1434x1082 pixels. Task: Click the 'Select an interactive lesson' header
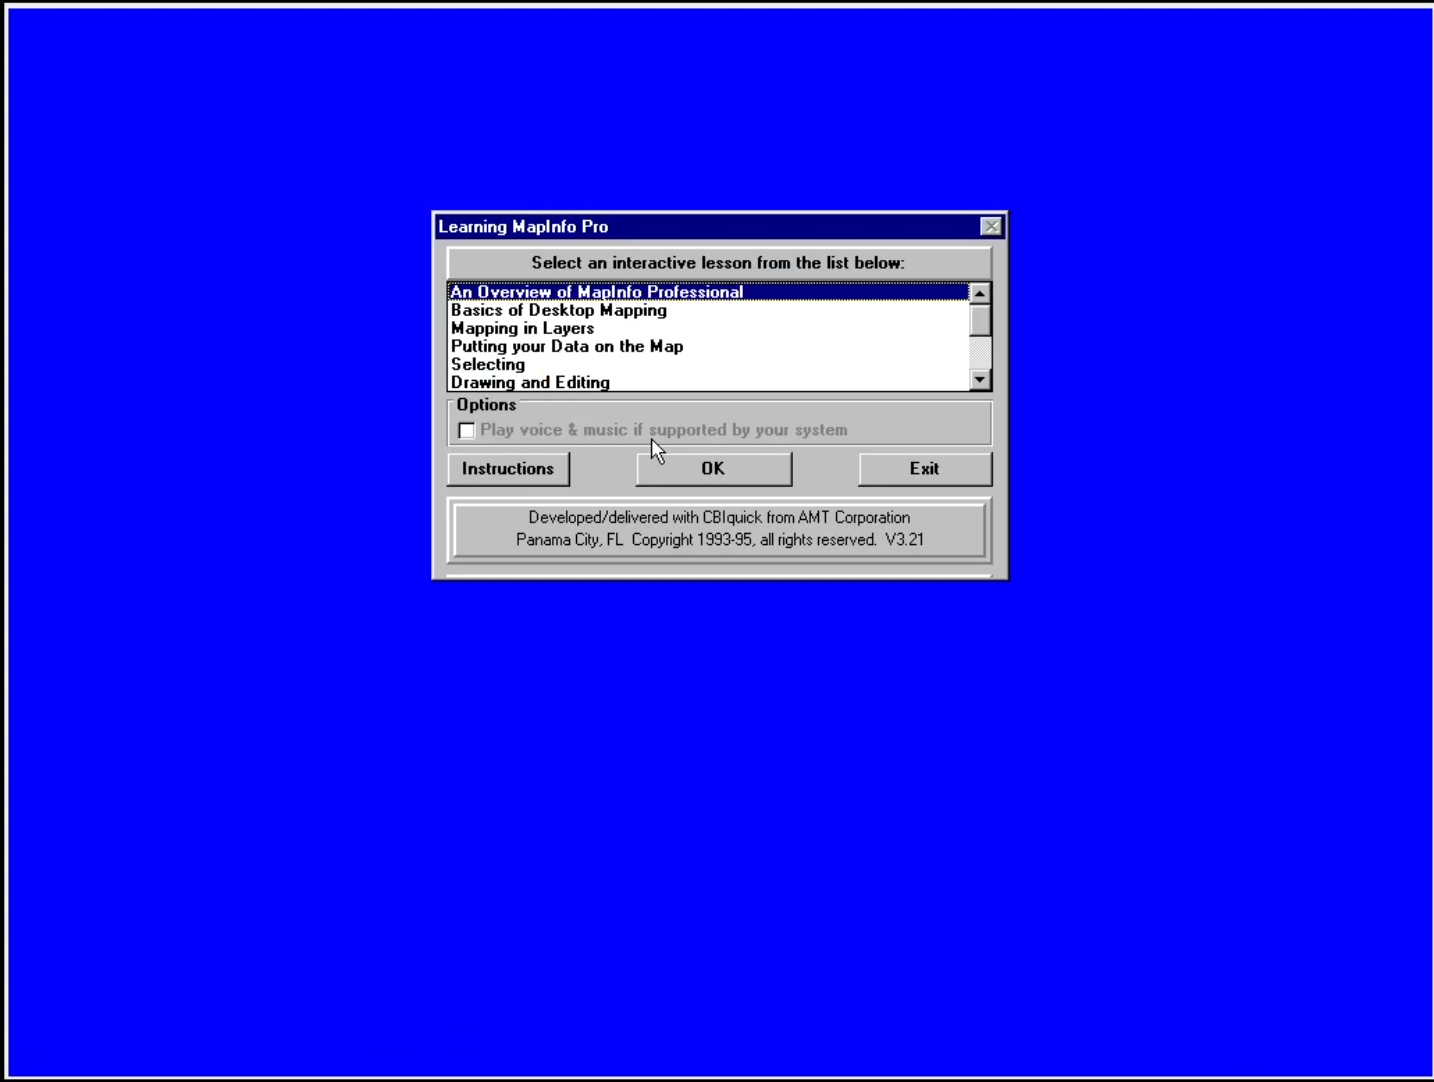click(x=718, y=263)
